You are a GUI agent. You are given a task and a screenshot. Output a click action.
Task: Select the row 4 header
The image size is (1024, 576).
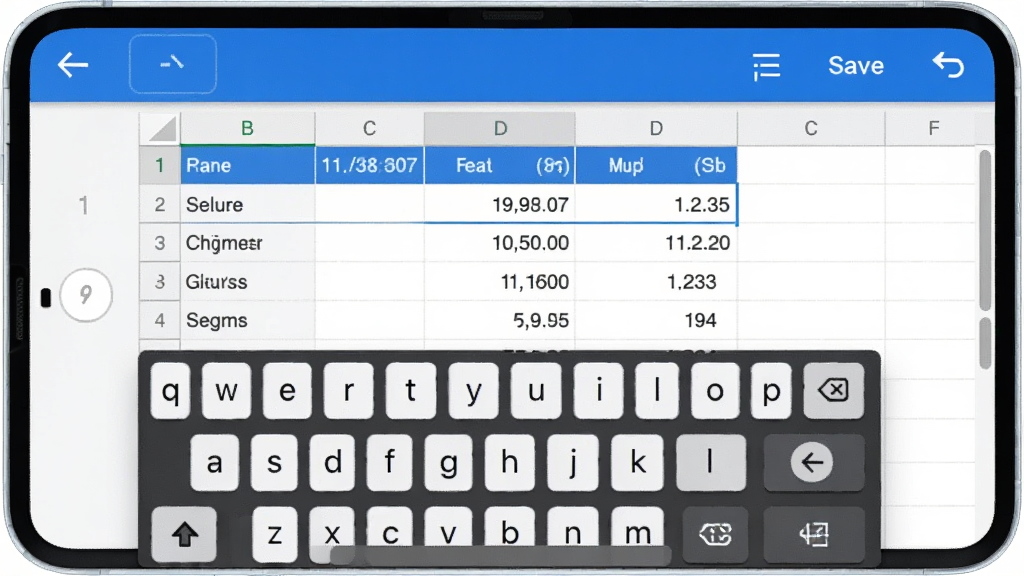tap(159, 320)
